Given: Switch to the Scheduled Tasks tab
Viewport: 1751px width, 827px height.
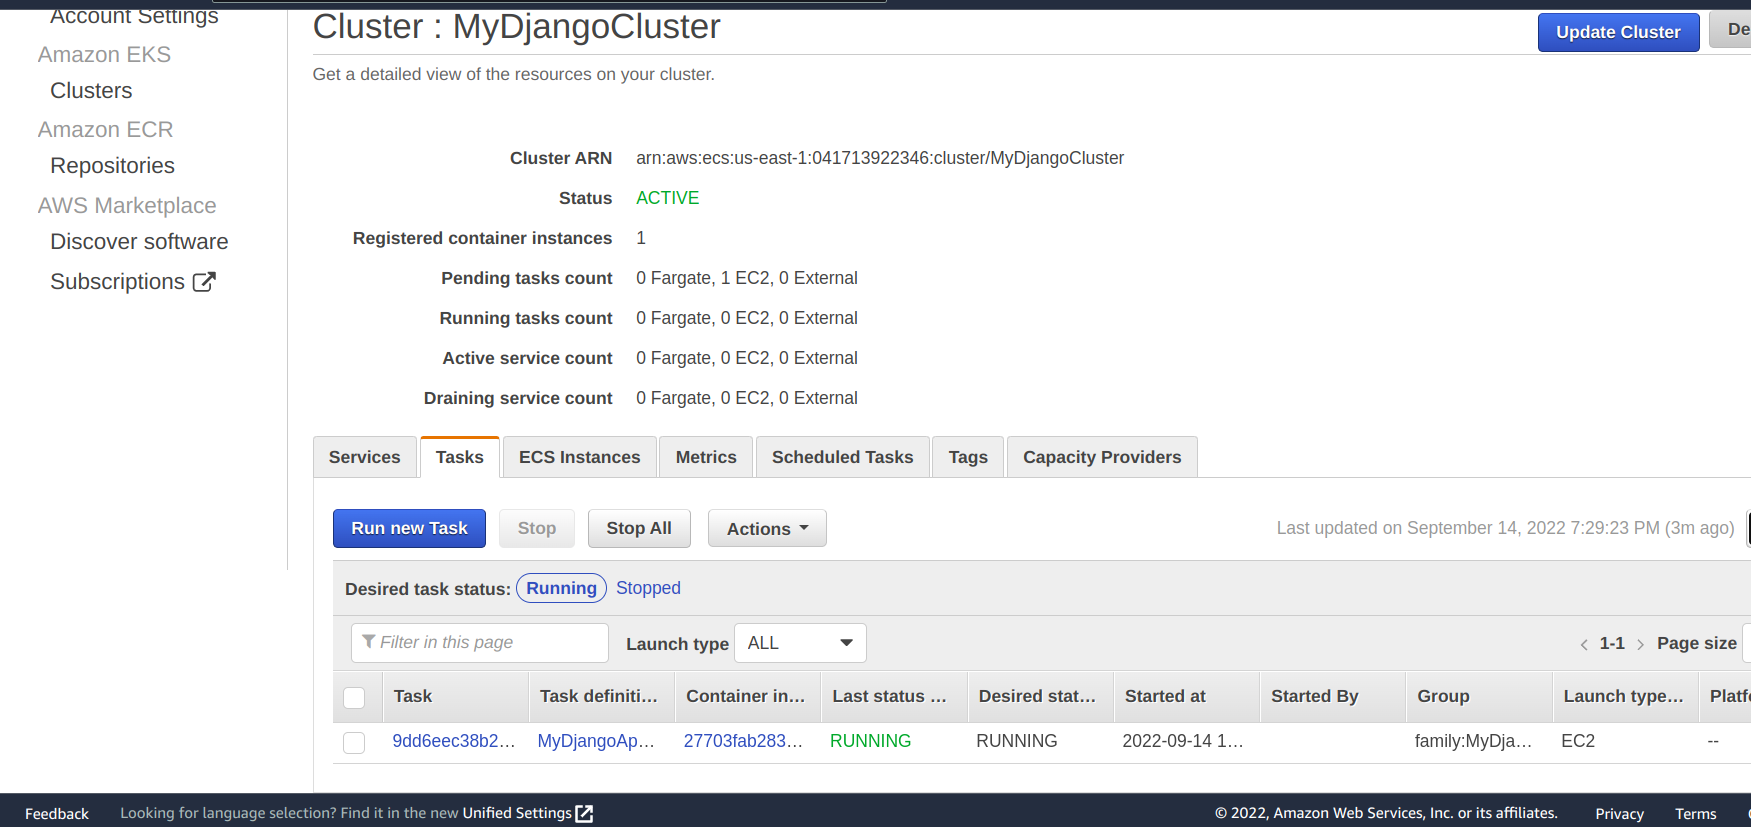Looking at the screenshot, I should [x=842, y=457].
